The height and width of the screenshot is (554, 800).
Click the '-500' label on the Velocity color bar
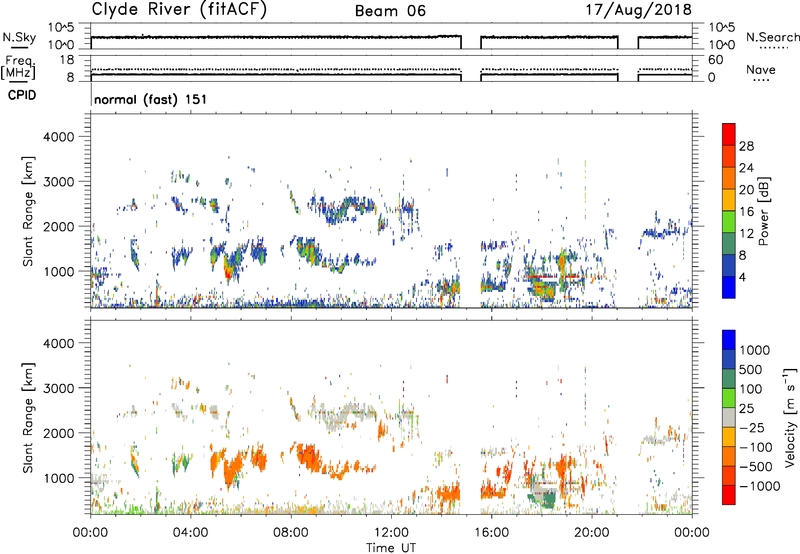point(756,467)
